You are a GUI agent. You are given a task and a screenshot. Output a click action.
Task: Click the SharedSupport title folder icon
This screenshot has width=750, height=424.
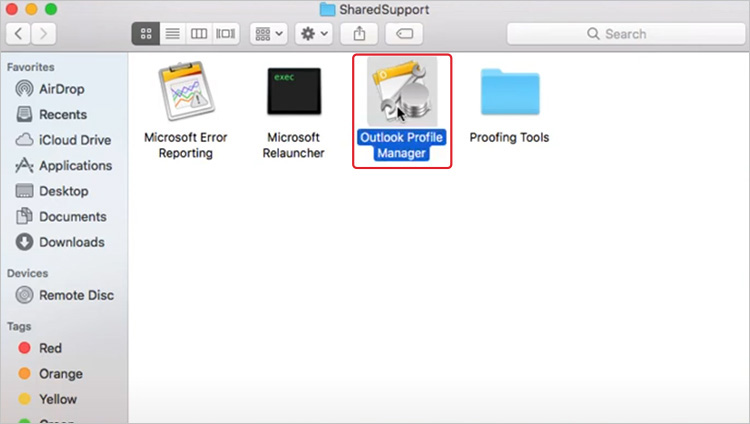(x=327, y=9)
